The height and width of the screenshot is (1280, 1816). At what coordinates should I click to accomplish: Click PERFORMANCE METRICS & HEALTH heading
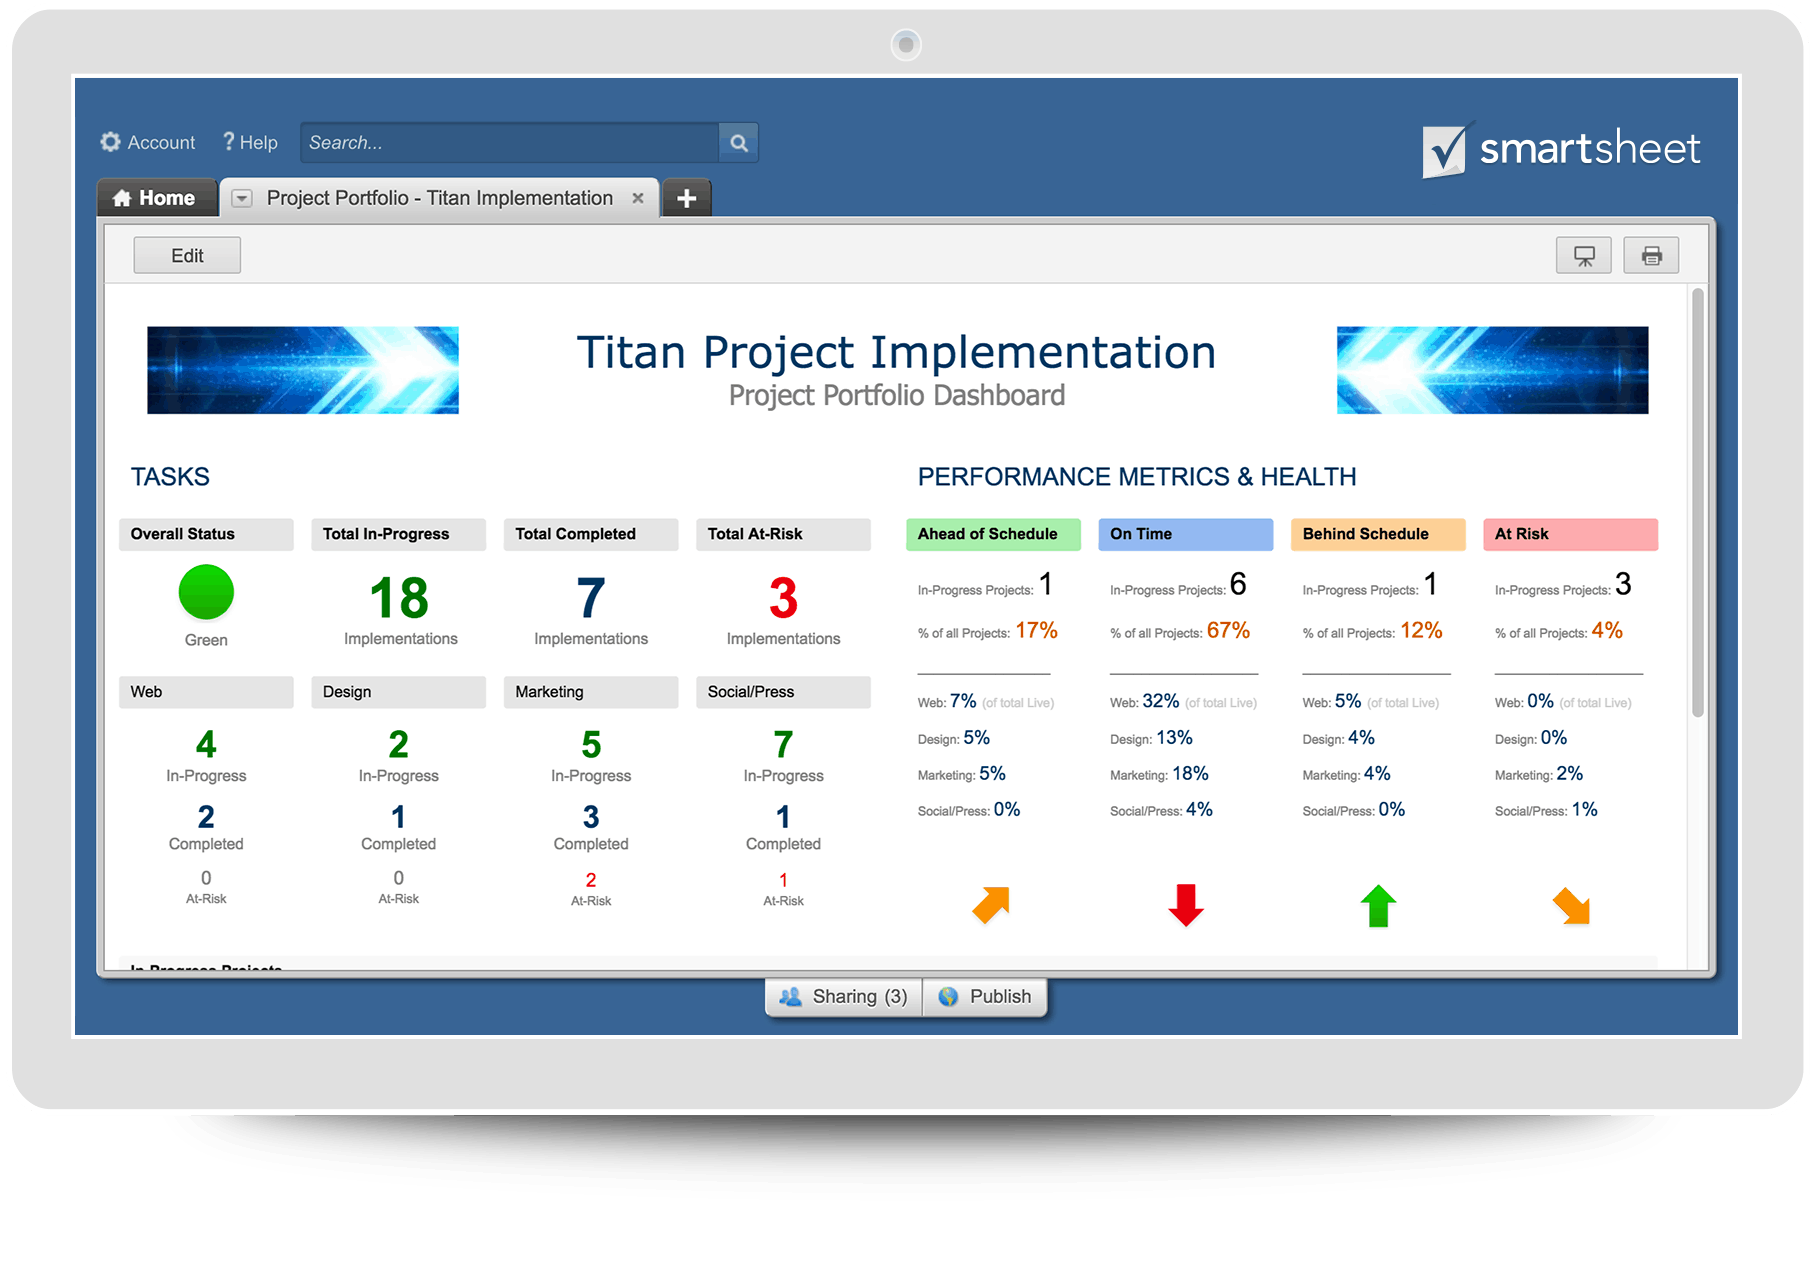tap(1137, 477)
